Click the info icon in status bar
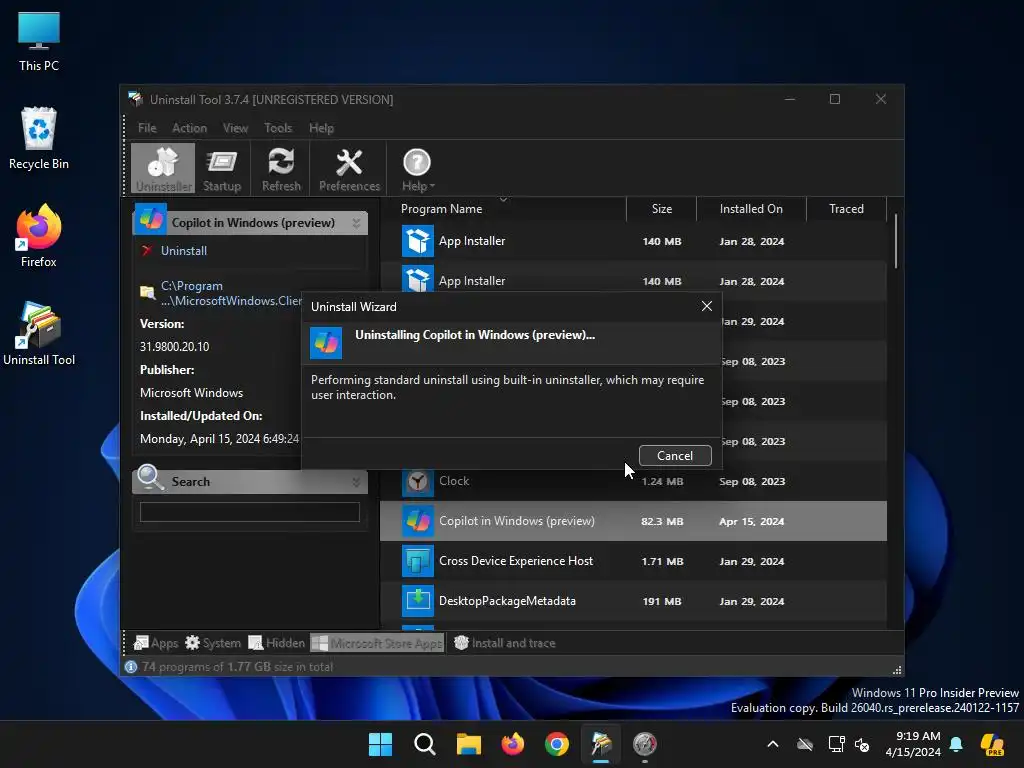 coord(131,667)
